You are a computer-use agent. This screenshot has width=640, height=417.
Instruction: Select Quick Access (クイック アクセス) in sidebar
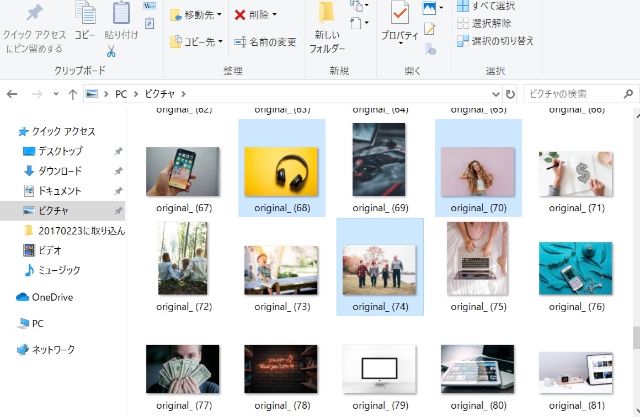click(x=57, y=131)
